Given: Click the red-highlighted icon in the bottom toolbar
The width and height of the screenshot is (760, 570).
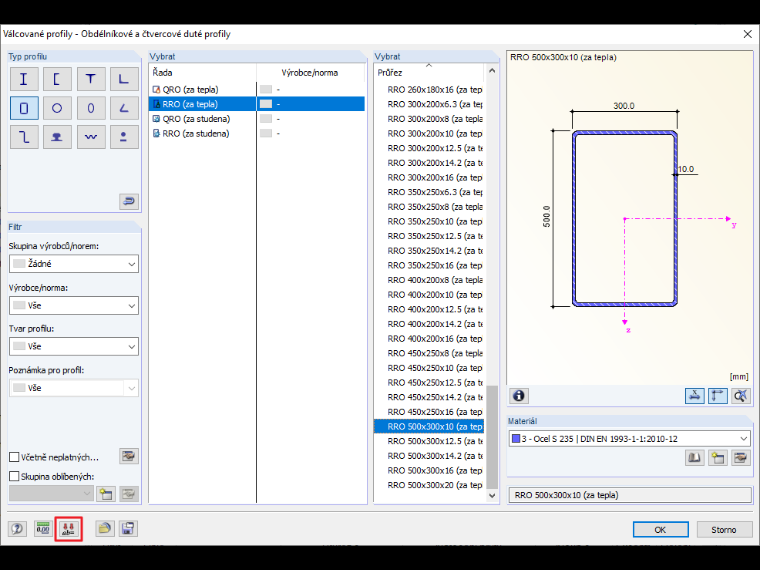Looking at the screenshot, I should pyautogui.click(x=68, y=529).
